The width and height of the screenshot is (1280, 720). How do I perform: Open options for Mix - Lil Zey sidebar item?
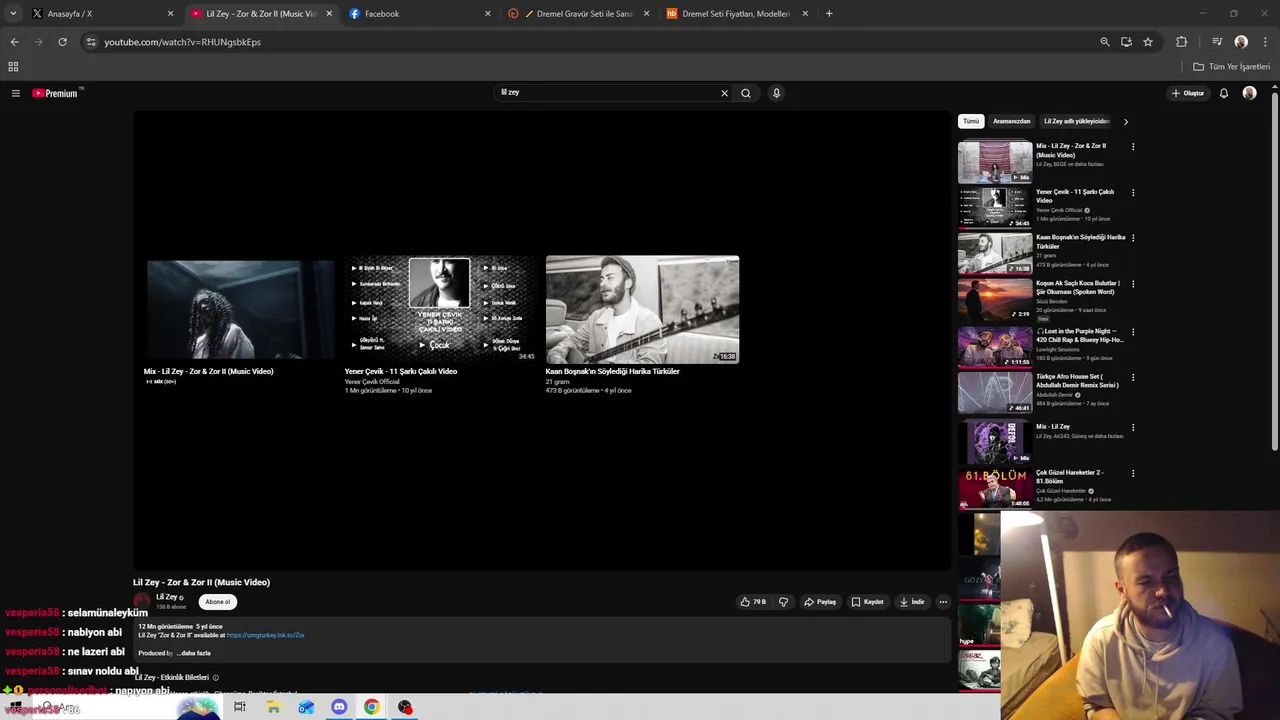(1133, 428)
